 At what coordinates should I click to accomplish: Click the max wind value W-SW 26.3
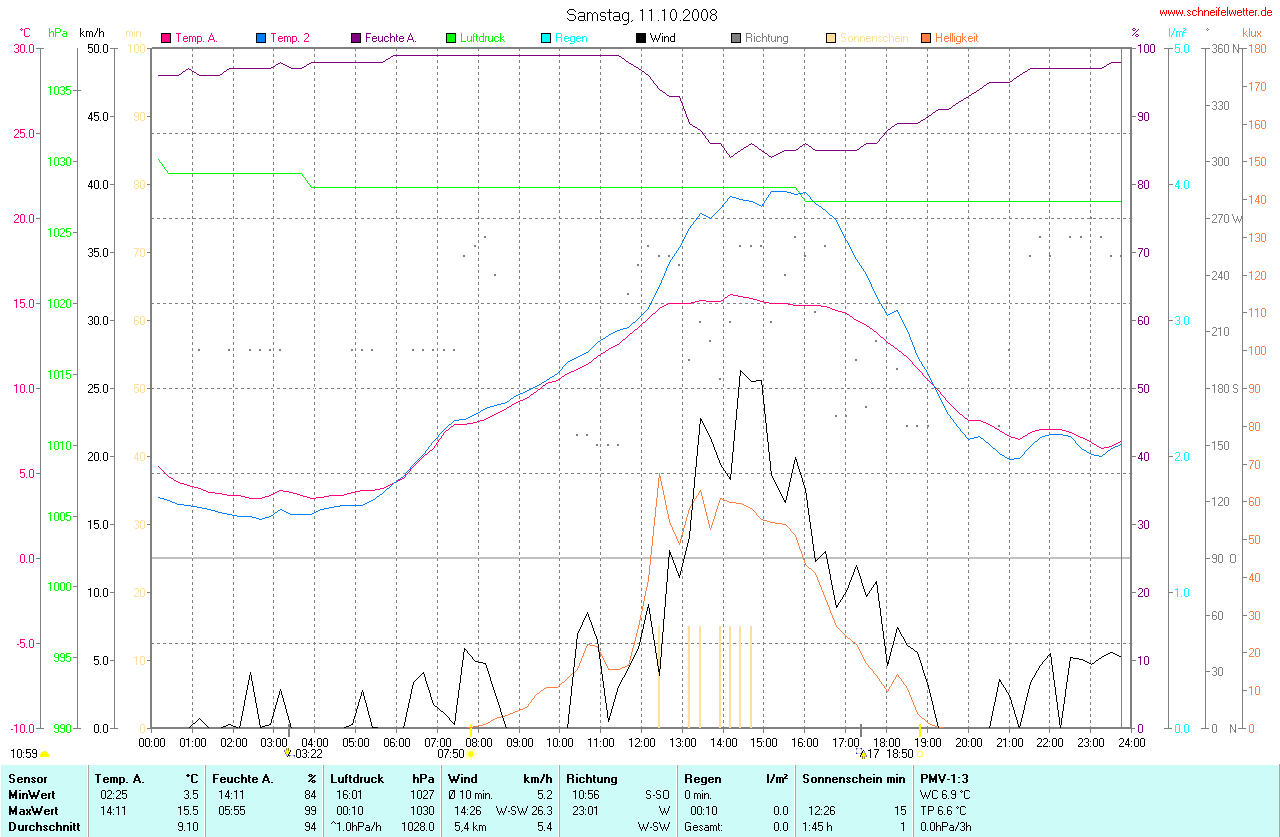pos(524,810)
